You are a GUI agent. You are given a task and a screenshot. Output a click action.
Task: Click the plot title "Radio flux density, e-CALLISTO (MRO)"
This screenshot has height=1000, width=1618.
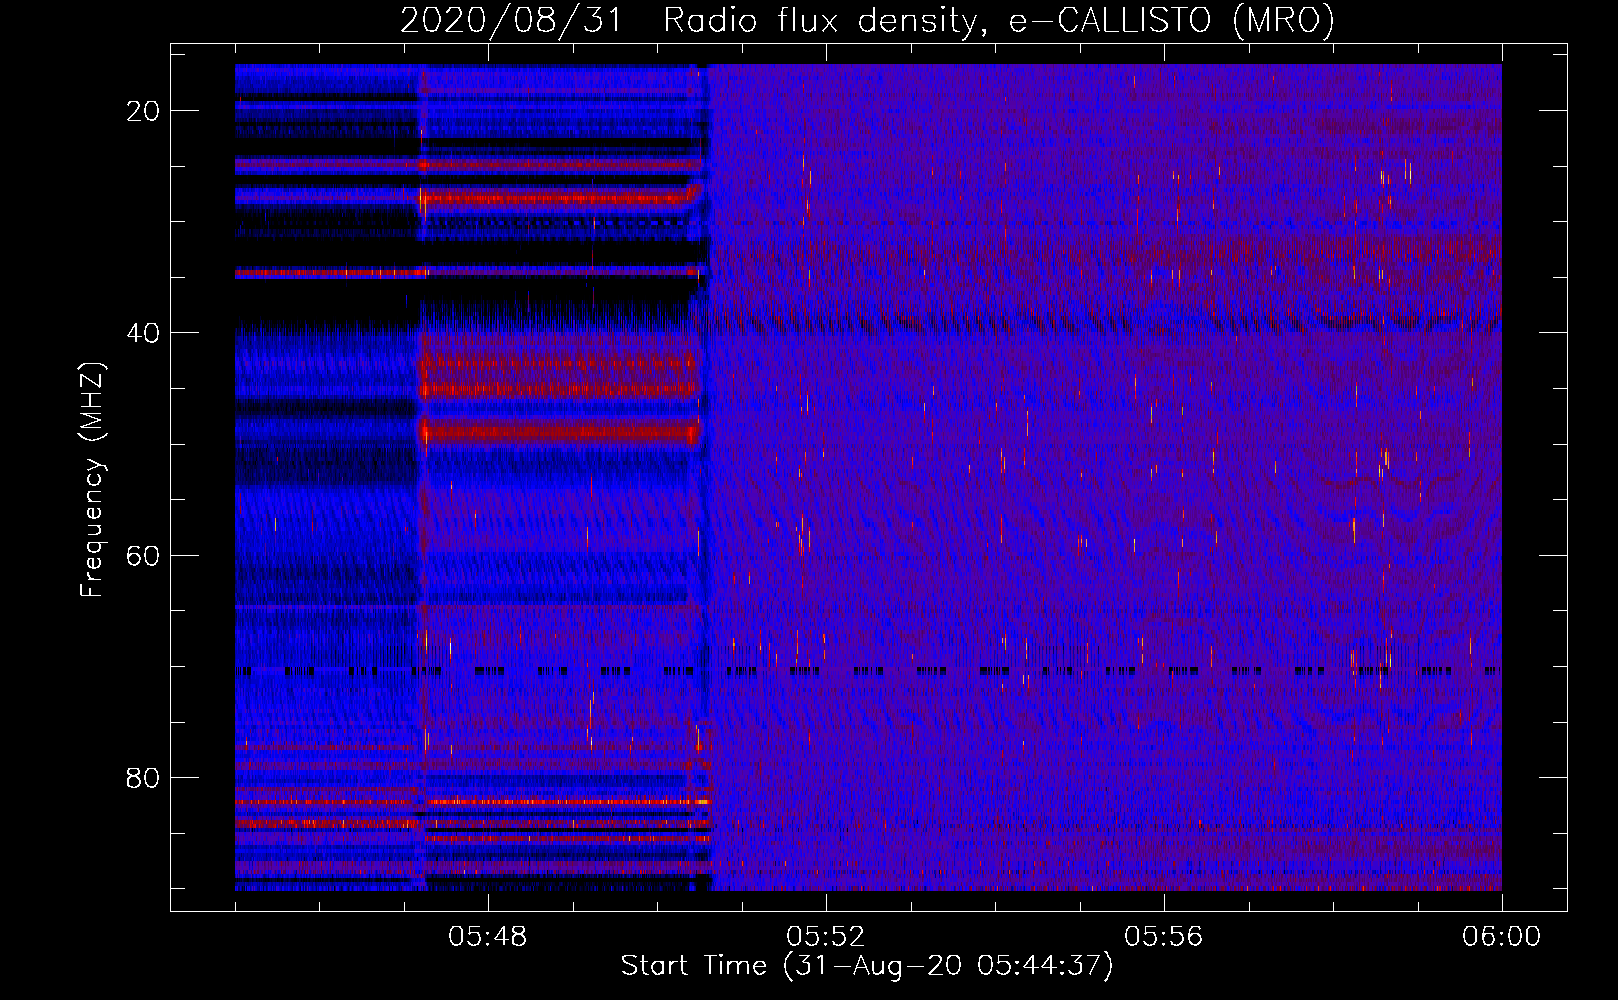(999, 20)
